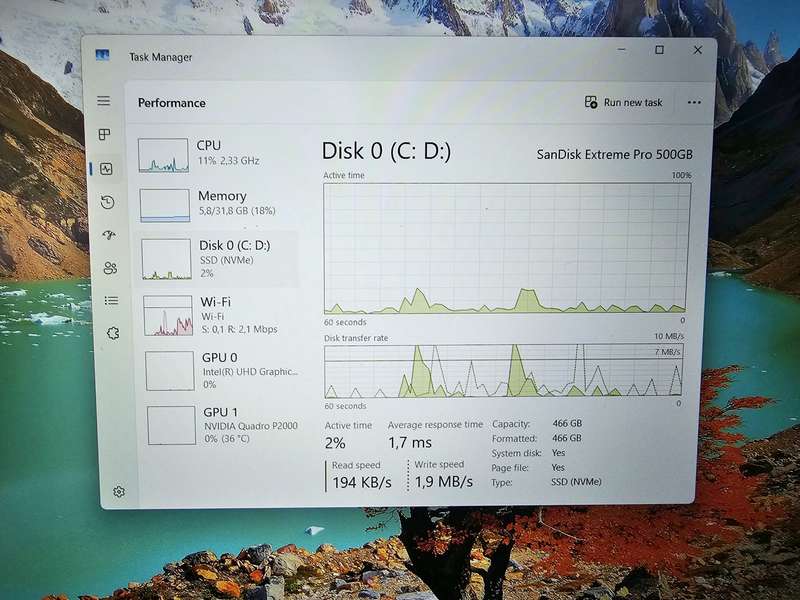The height and width of the screenshot is (600, 800).
Task: Click the Task Manager app icon
Action: pyautogui.click(x=103, y=55)
